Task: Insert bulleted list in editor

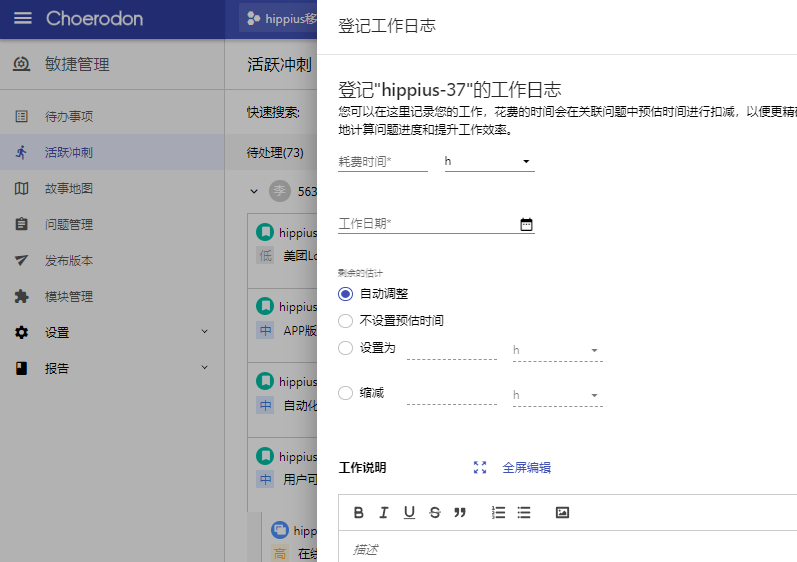Action: (x=524, y=513)
